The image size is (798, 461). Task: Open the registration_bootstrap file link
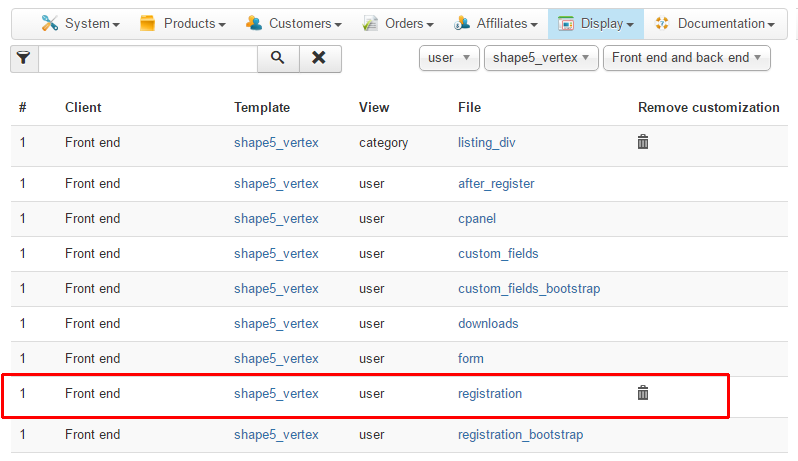521,435
